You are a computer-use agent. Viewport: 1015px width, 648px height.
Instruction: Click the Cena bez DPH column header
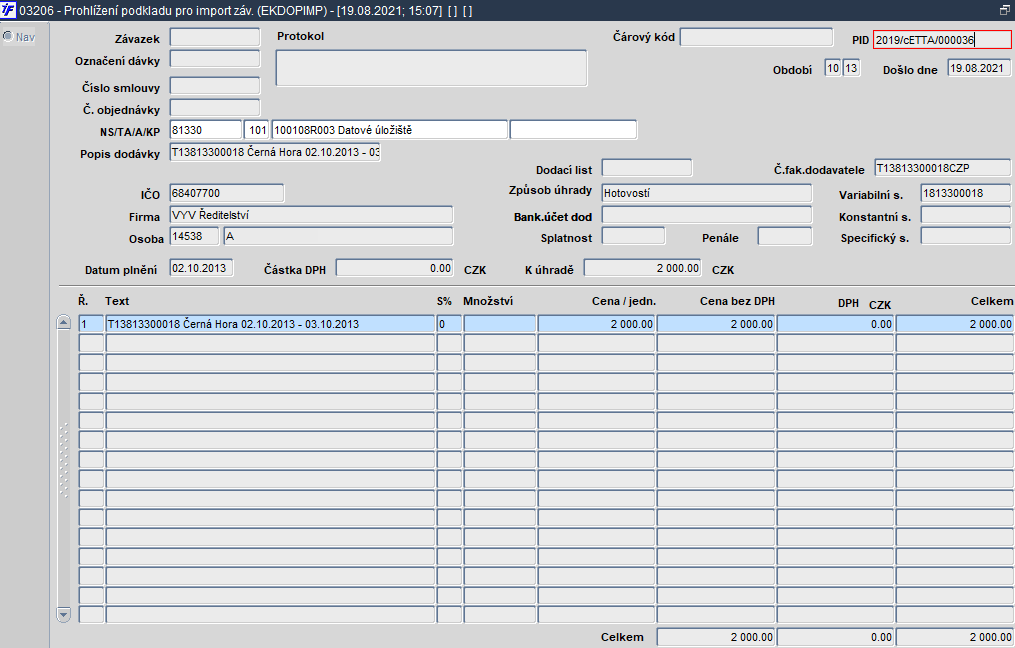[x=737, y=301]
